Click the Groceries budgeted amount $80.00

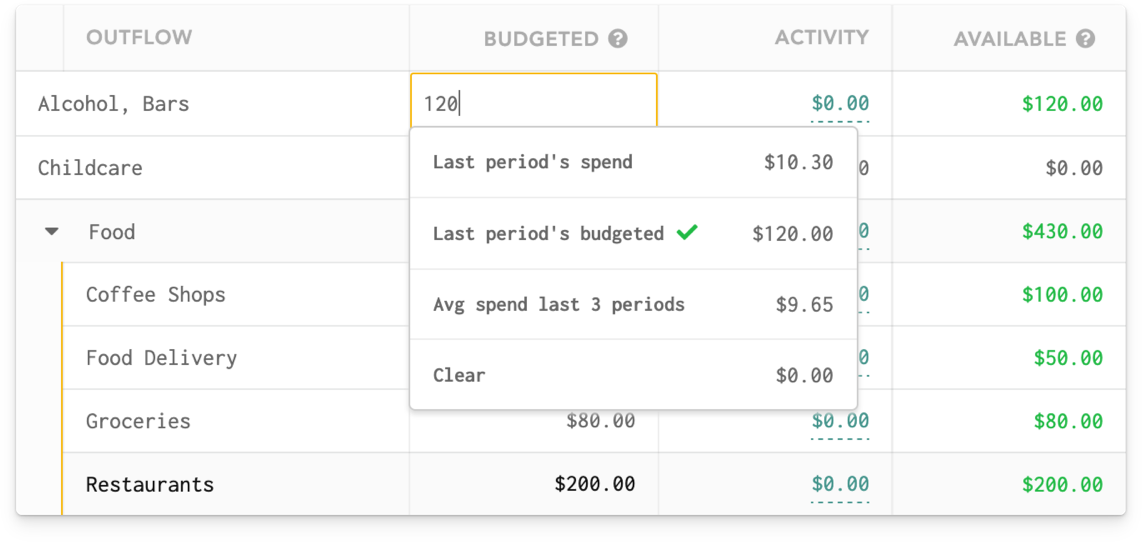[x=600, y=421]
